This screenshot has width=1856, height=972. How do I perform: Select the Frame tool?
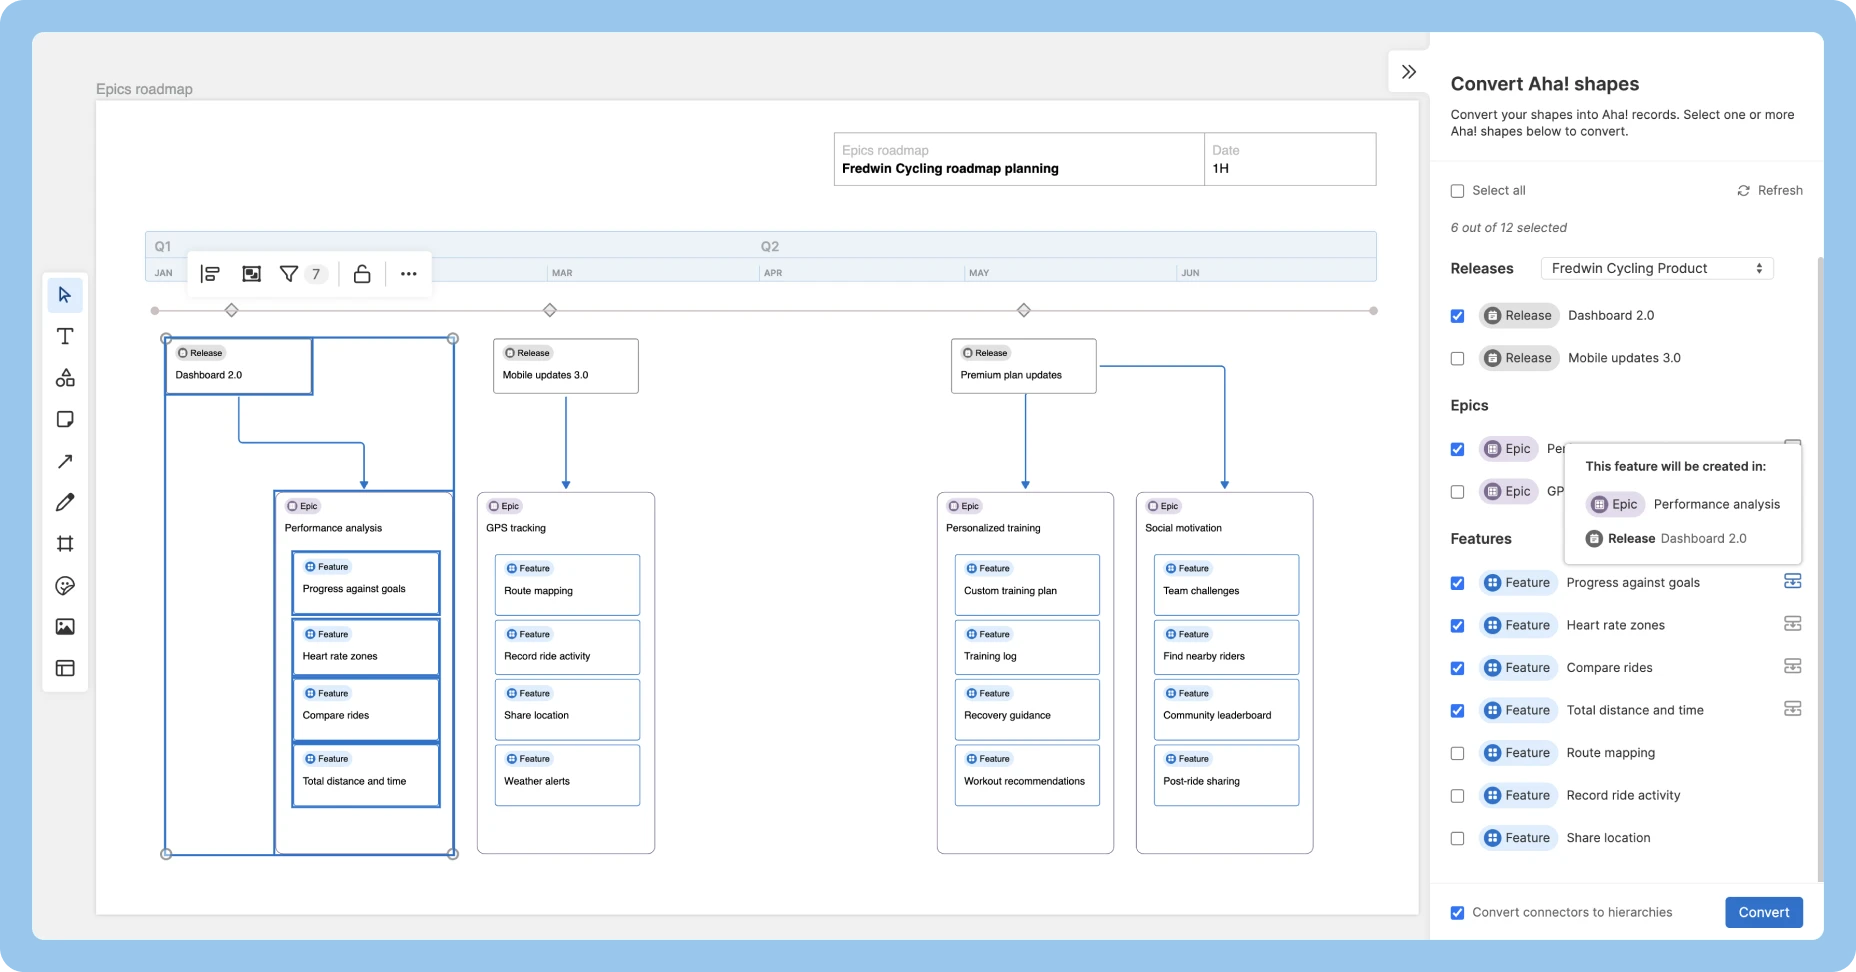point(64,544)
